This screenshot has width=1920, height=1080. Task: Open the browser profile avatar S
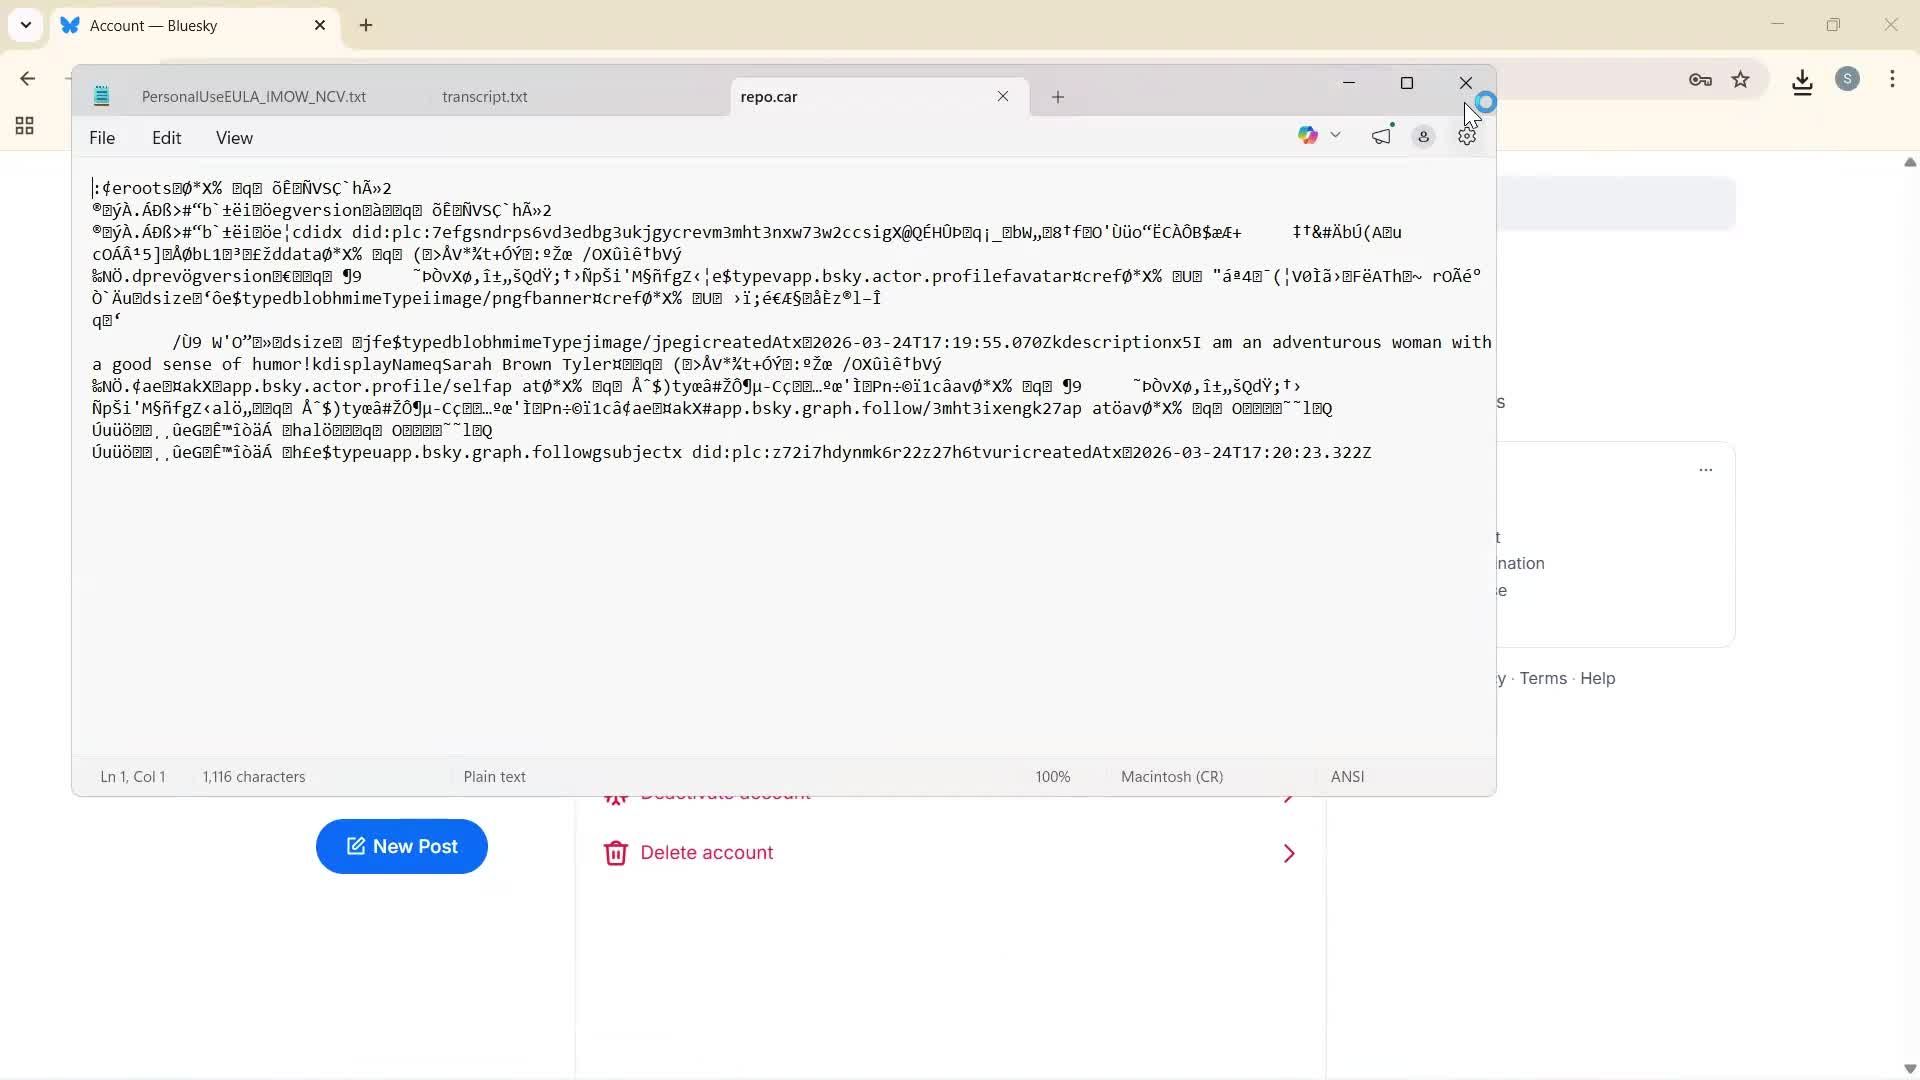point(1848,79)
